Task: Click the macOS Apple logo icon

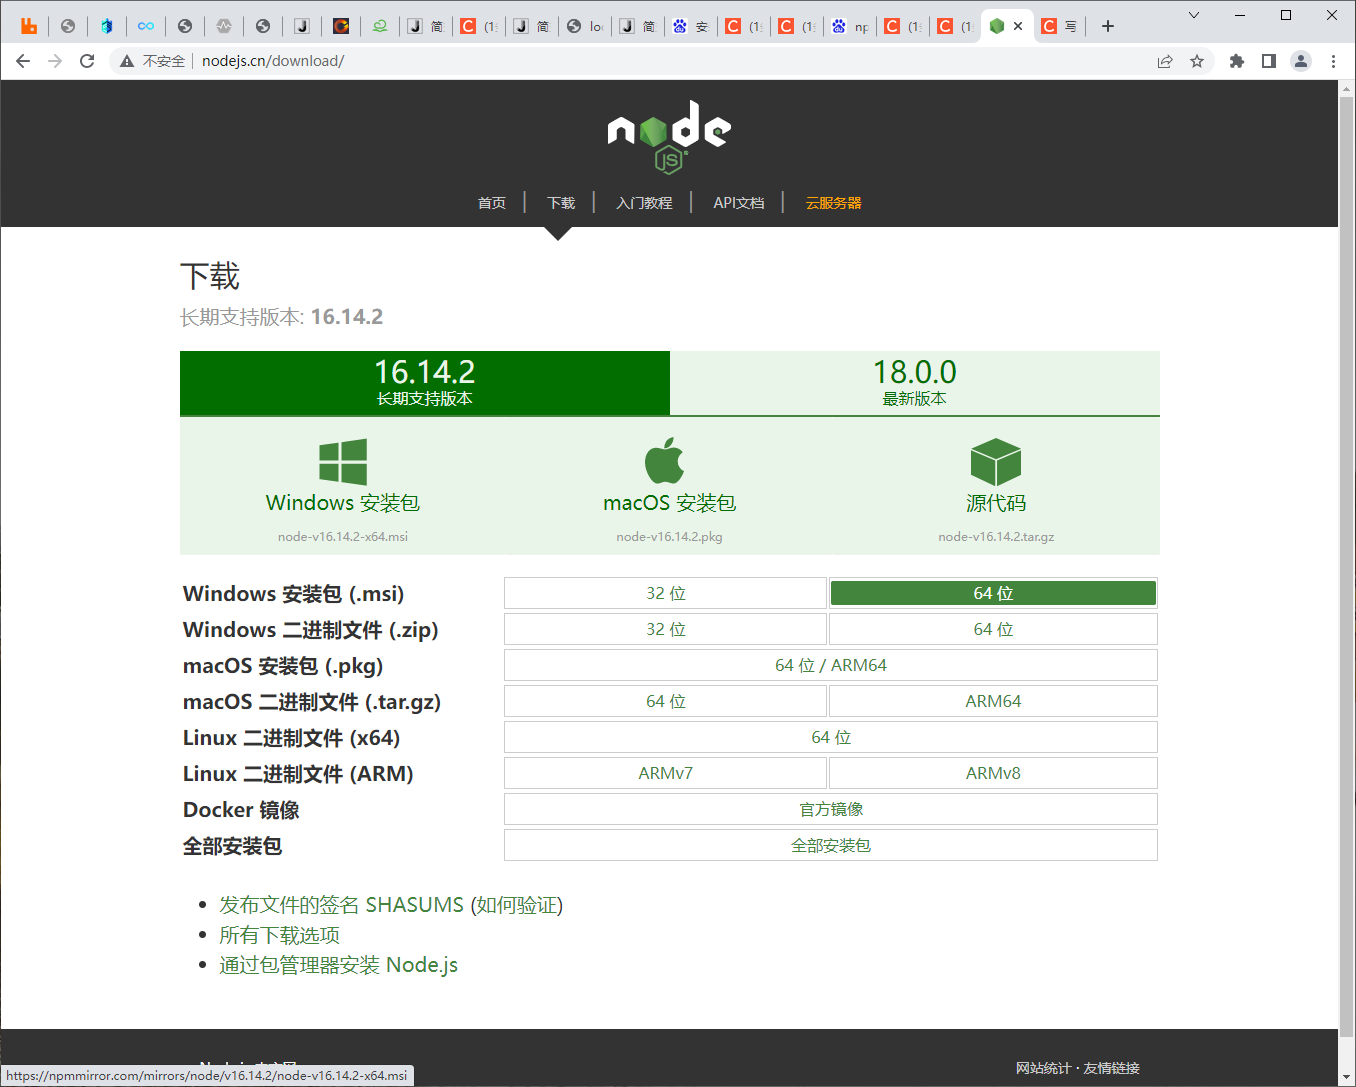Action: tap(664, 461)
